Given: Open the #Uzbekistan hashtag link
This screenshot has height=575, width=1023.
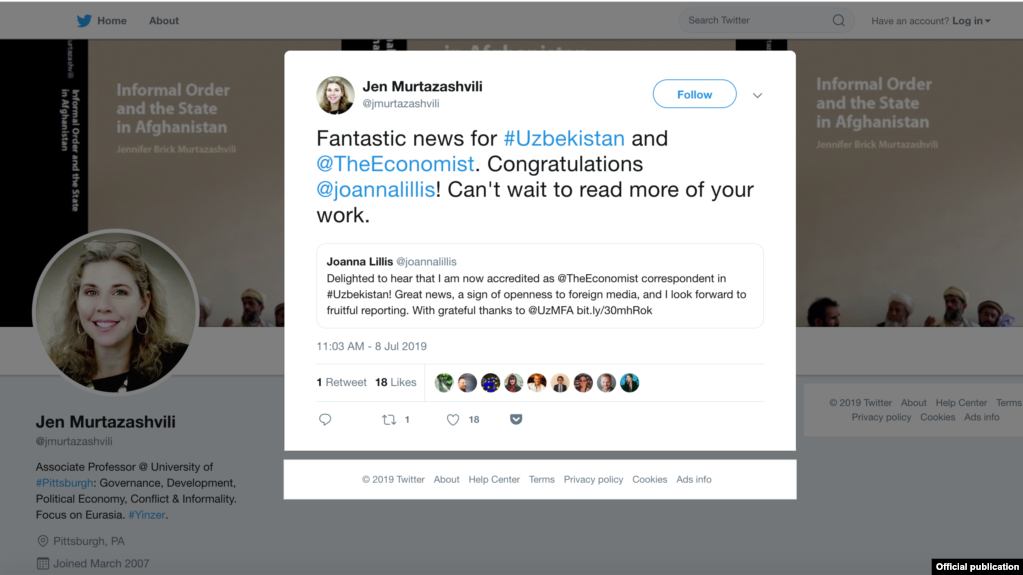Looking at the screenshot, I should [564, 138].
